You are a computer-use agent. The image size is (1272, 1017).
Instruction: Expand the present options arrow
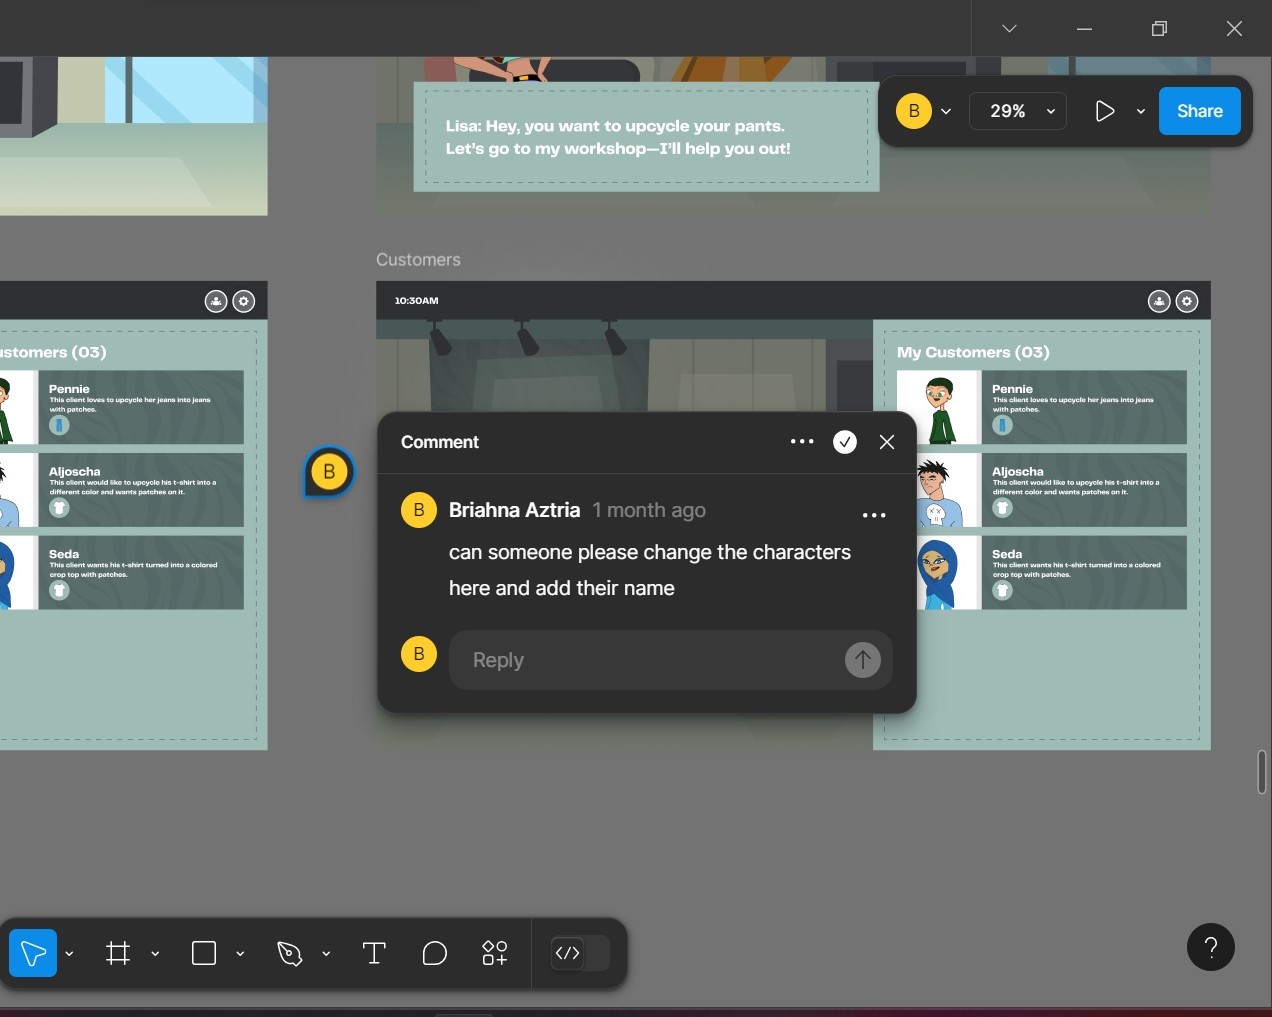pyautogui.click(x=1141, y=111)
